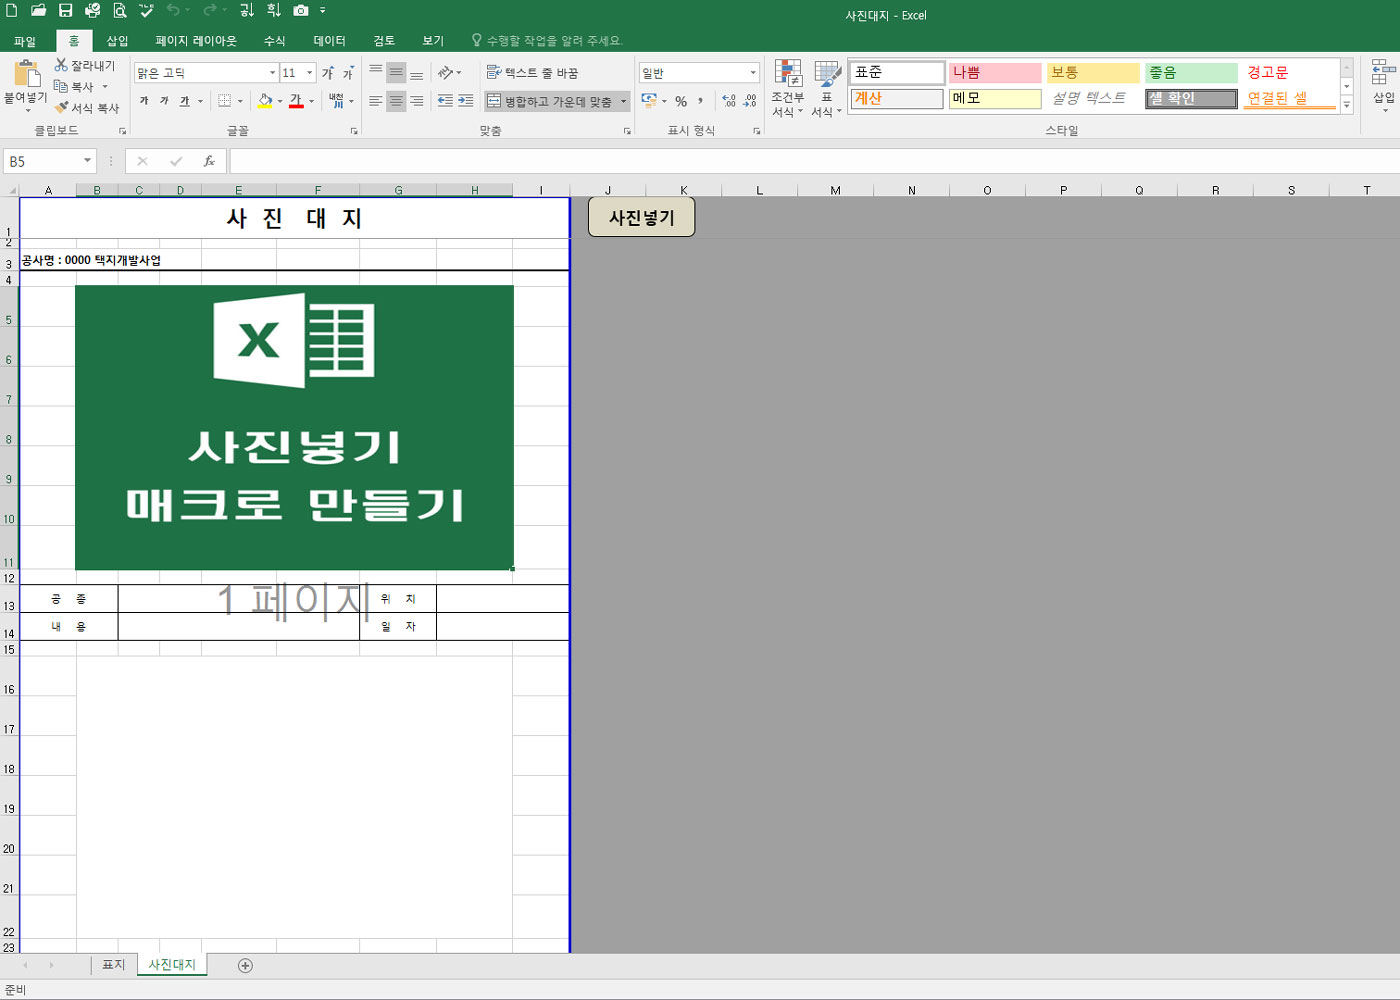This screenshot has height=1000, width=1400.
Task: Apply red font color
Action: coord(296,101)
